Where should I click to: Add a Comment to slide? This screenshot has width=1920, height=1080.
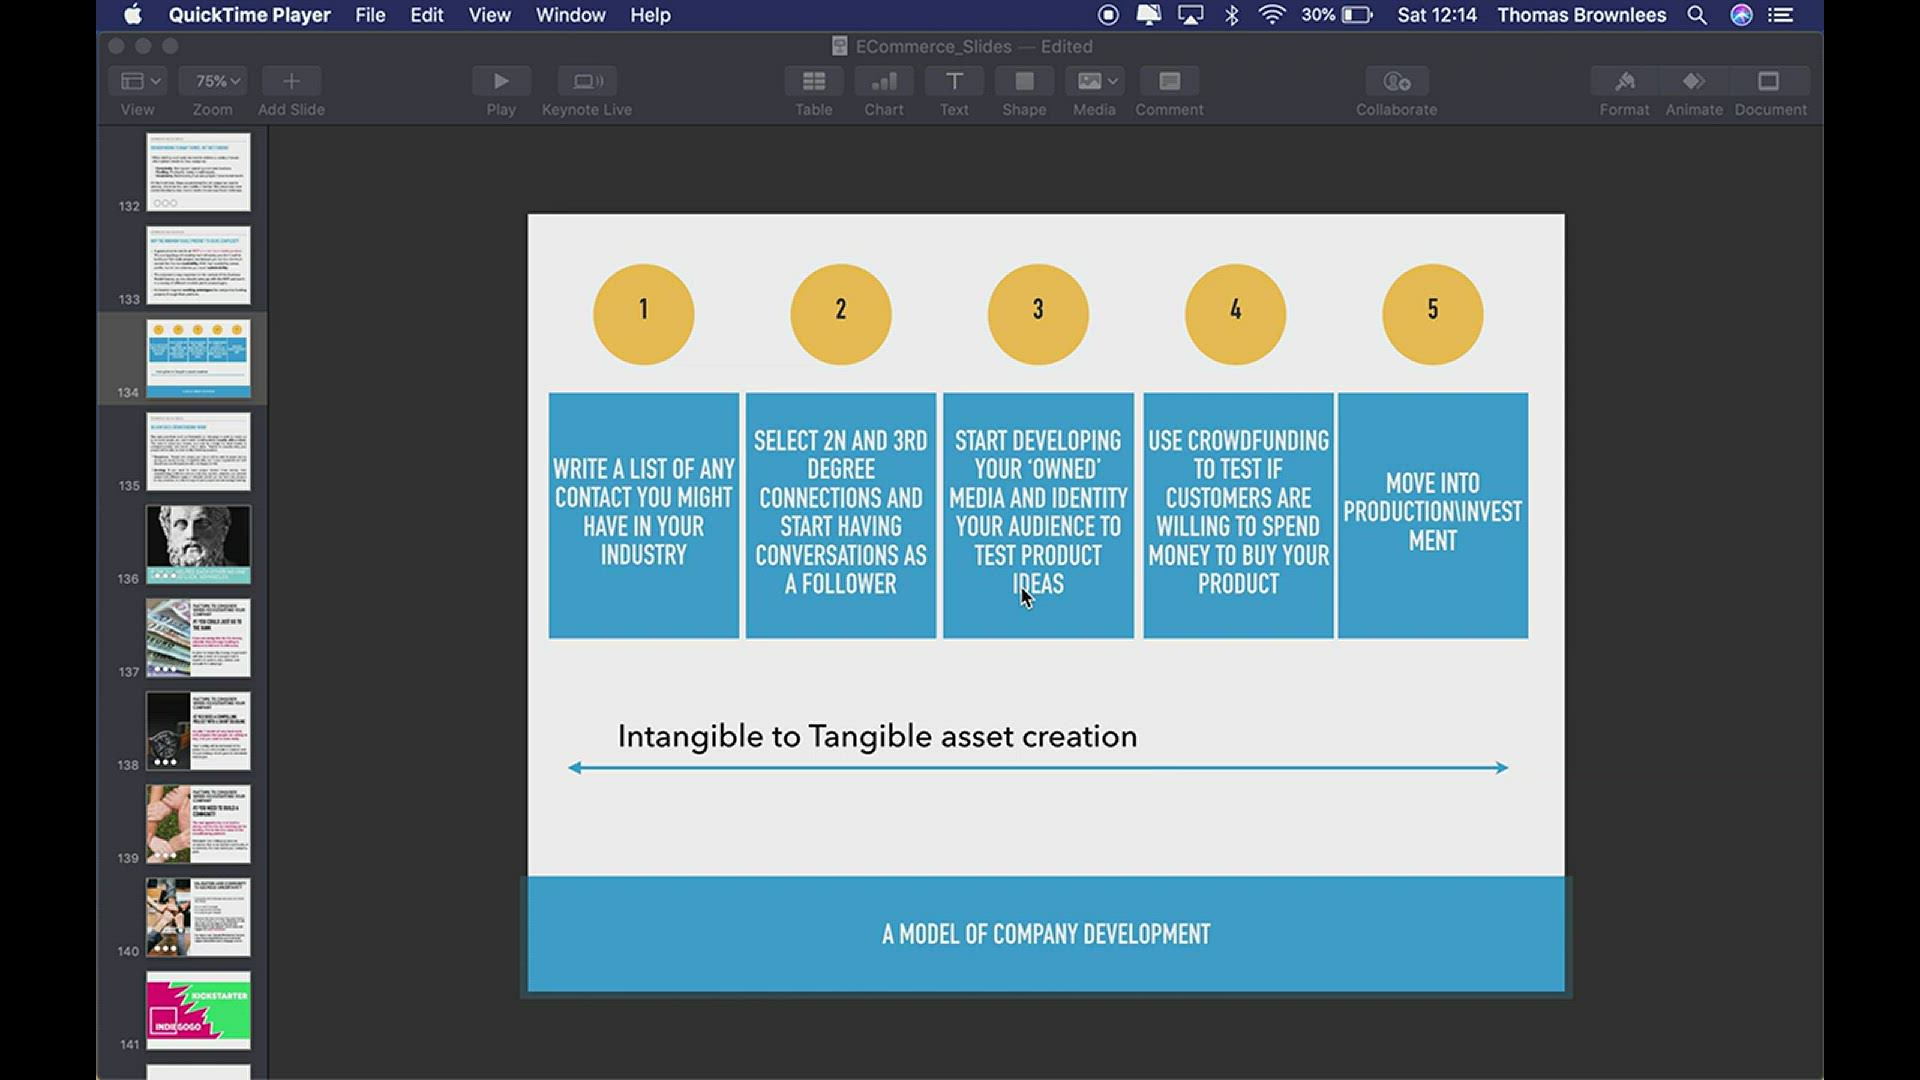(1169, 81)
